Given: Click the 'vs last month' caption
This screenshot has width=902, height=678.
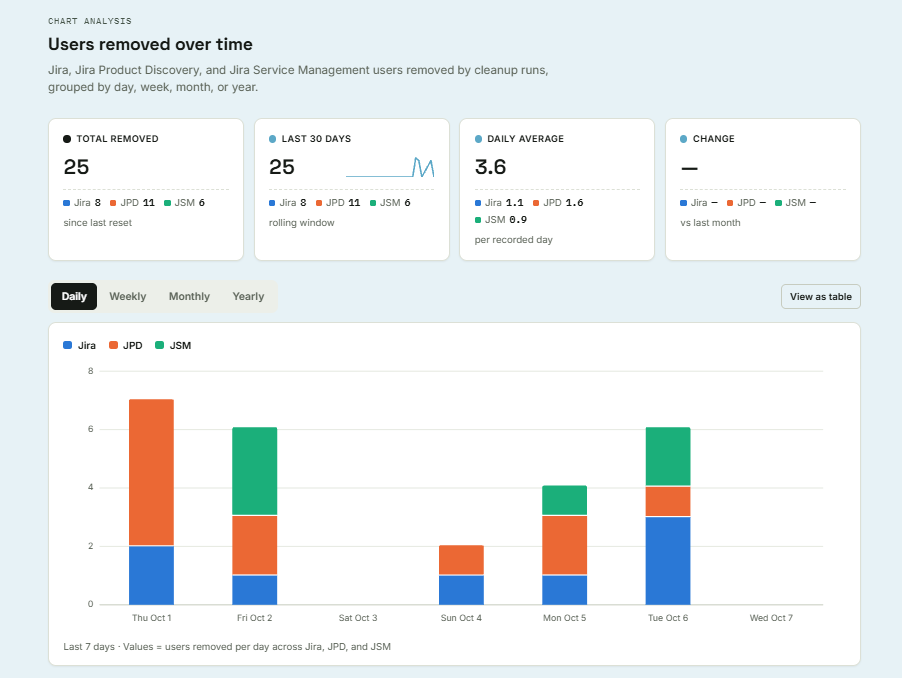Looking at the screenshot, I should tap(710, 223).
